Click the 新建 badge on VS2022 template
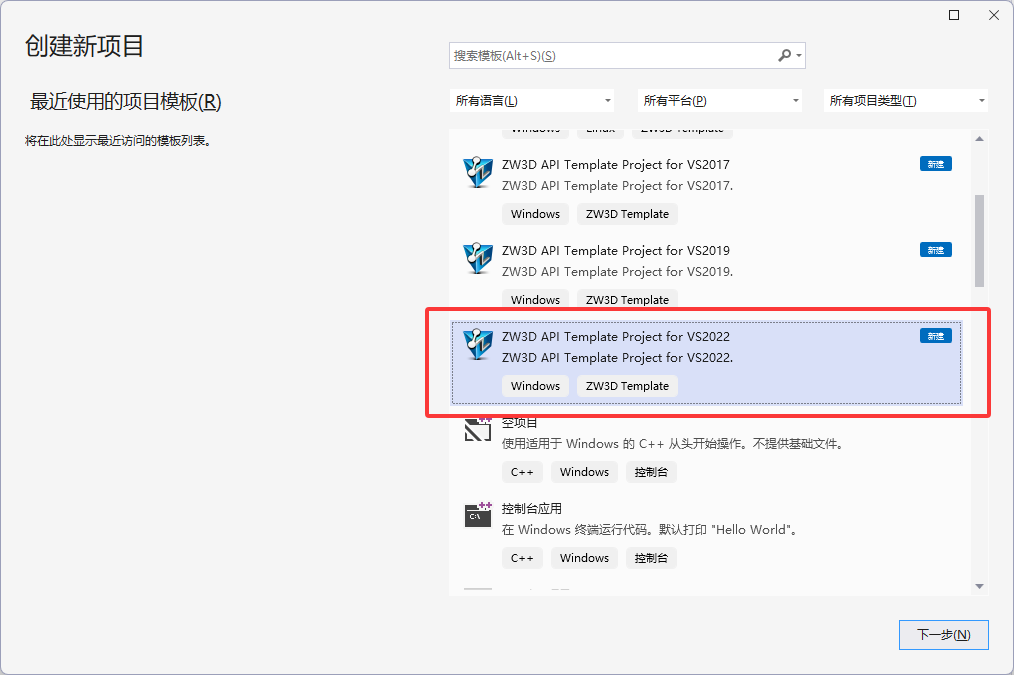The height and width of the screenshot is (675, 1014). (x=936, y=336)
